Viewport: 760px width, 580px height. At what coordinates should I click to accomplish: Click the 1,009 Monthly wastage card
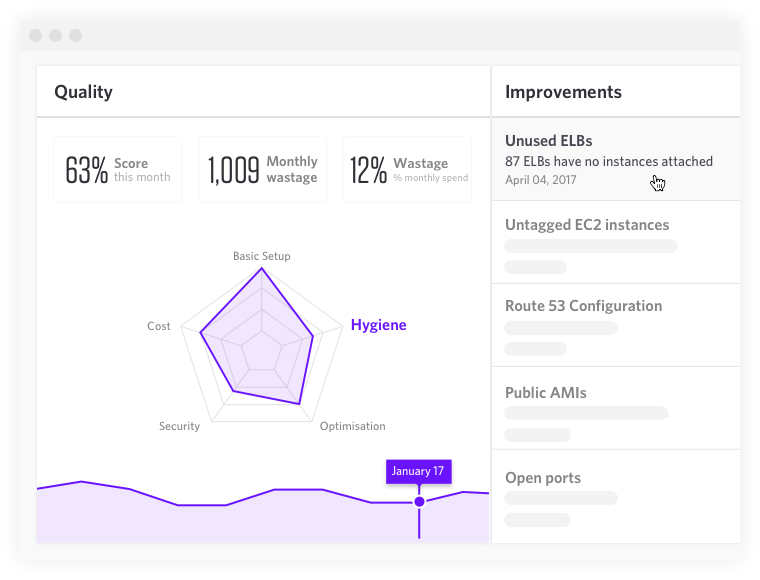(x=262, y=169)
